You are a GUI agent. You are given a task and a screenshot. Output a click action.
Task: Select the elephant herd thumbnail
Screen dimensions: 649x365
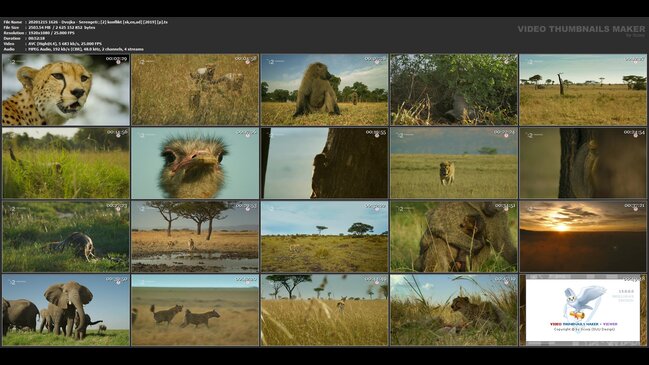(x=66, y=310)
